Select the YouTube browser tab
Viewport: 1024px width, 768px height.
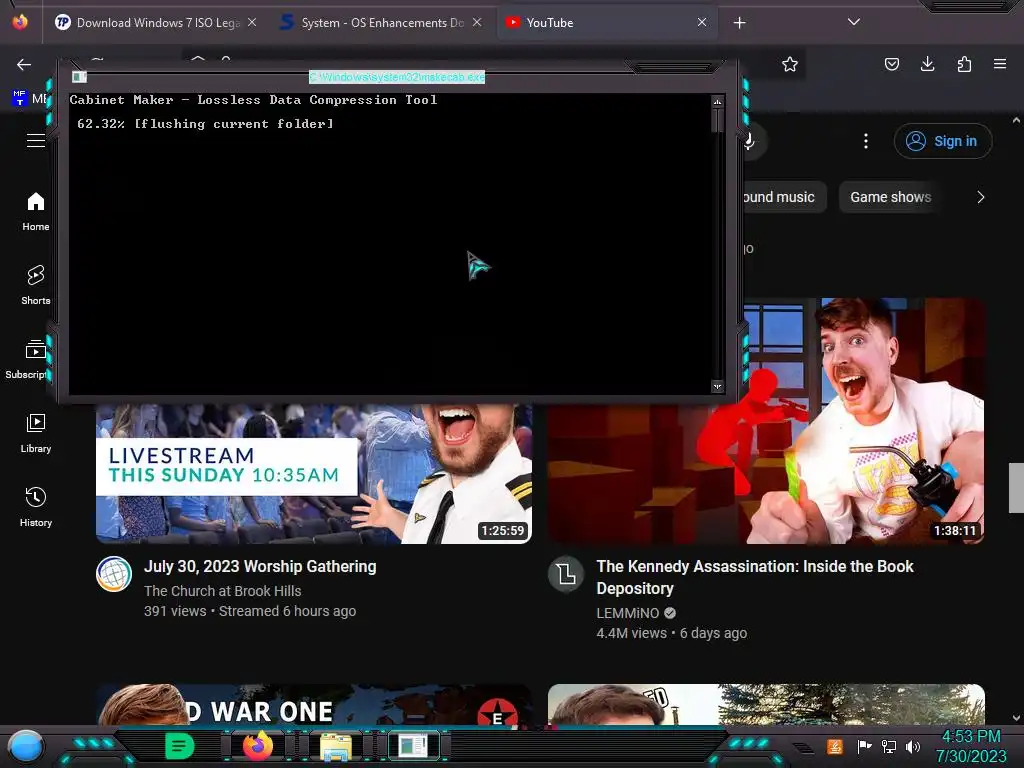[x=606, y=23]
